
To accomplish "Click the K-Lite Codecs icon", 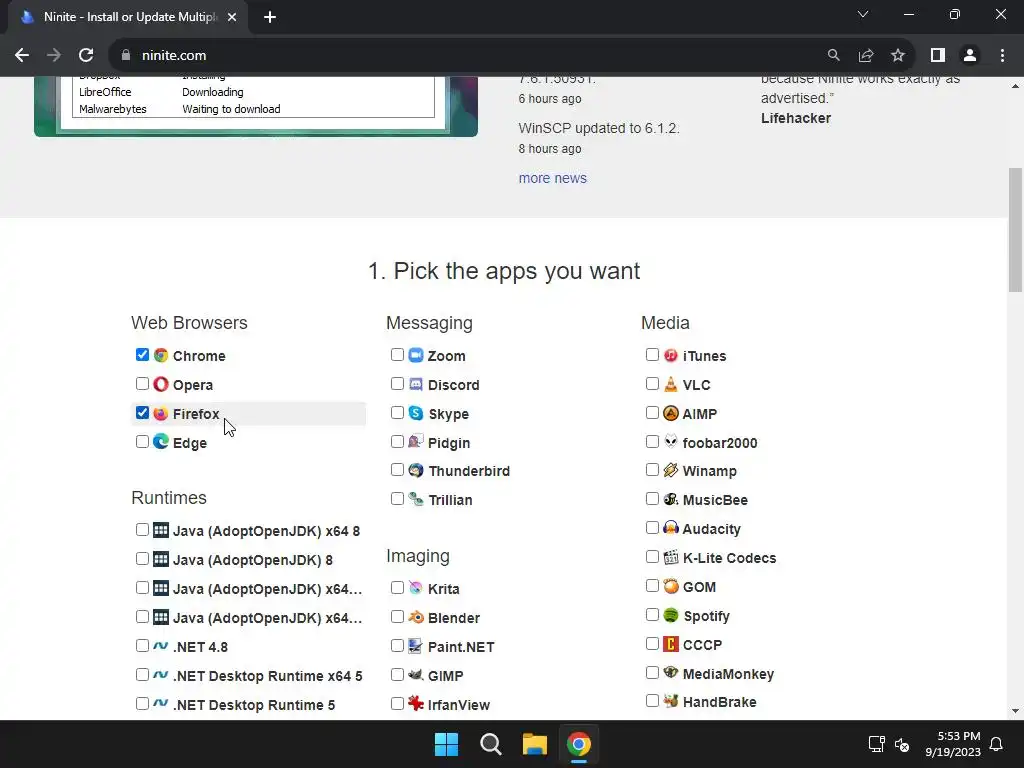I will coord(671,557).
